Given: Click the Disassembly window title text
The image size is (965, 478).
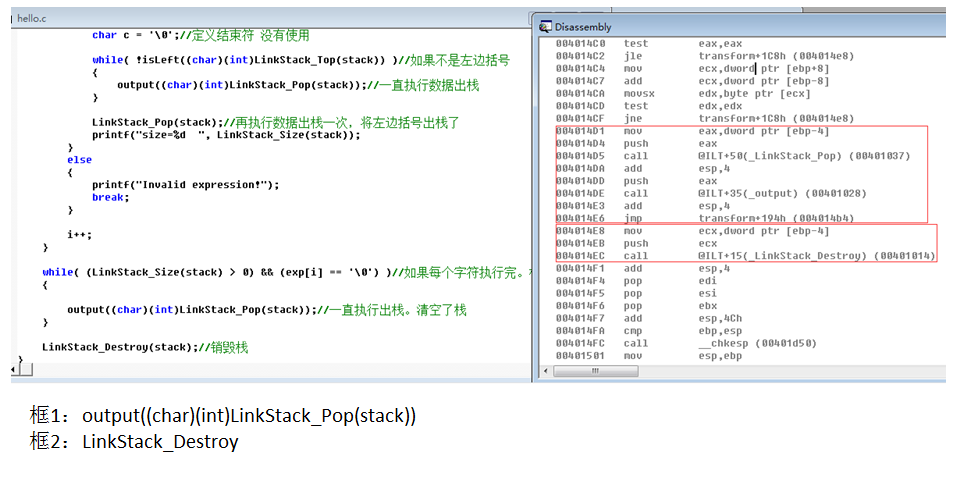Looking at the screenshot, I should pyautogui.click(x=583, y=26).
